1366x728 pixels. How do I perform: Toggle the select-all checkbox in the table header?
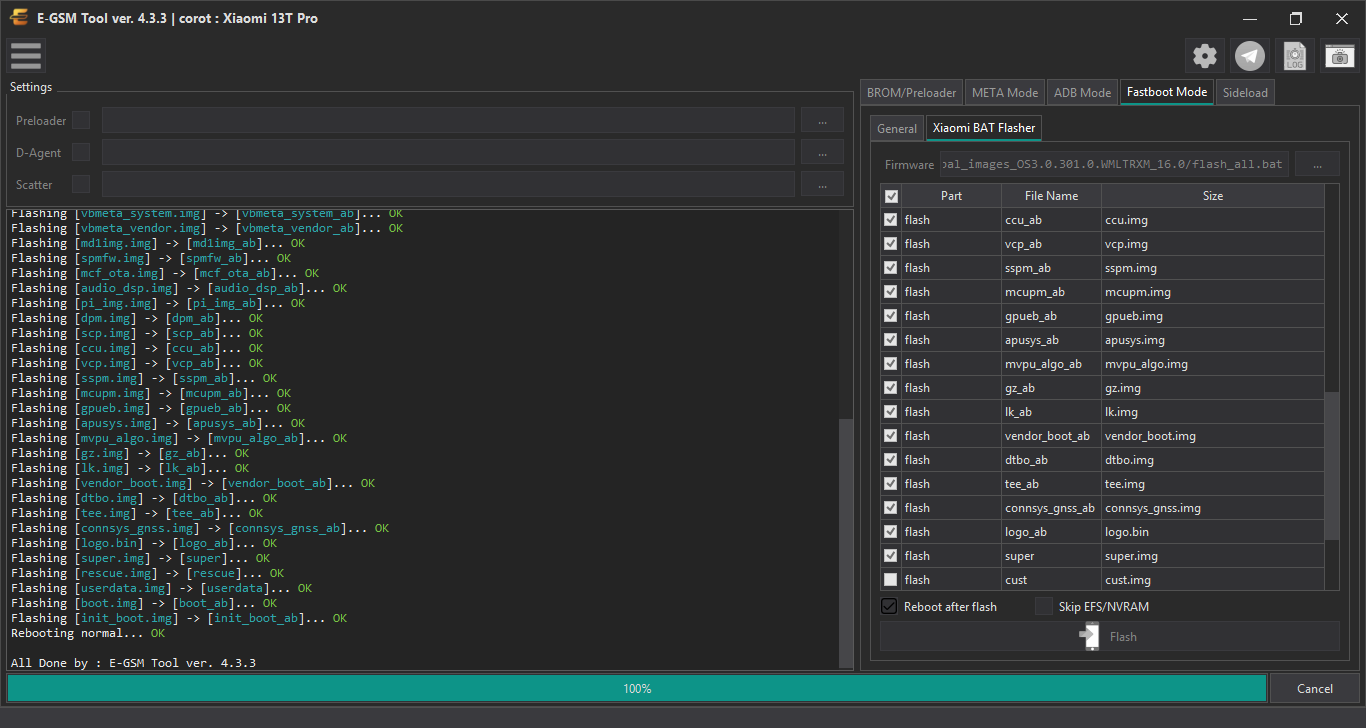point(892,196)
